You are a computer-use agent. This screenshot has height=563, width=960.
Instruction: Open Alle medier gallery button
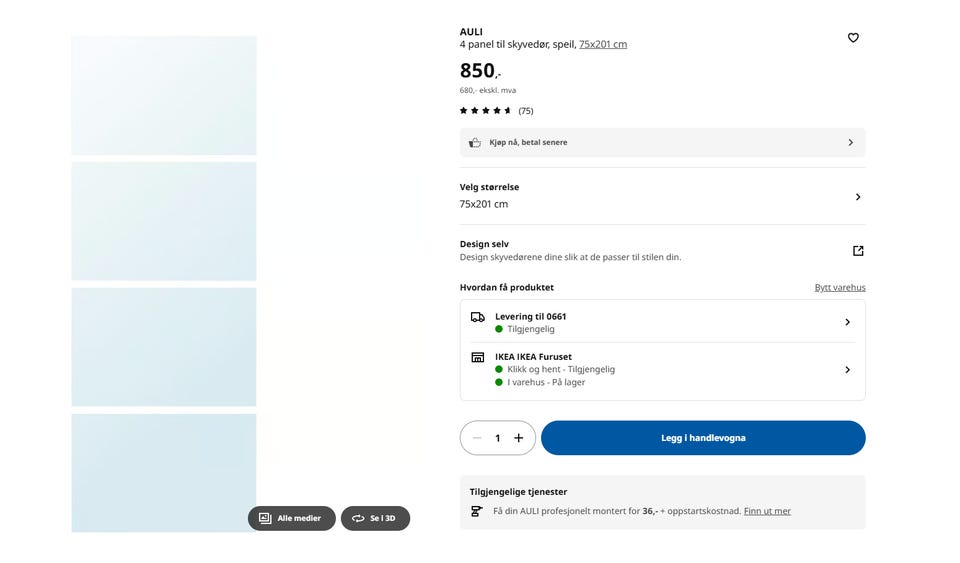click(x=291, y=518)
